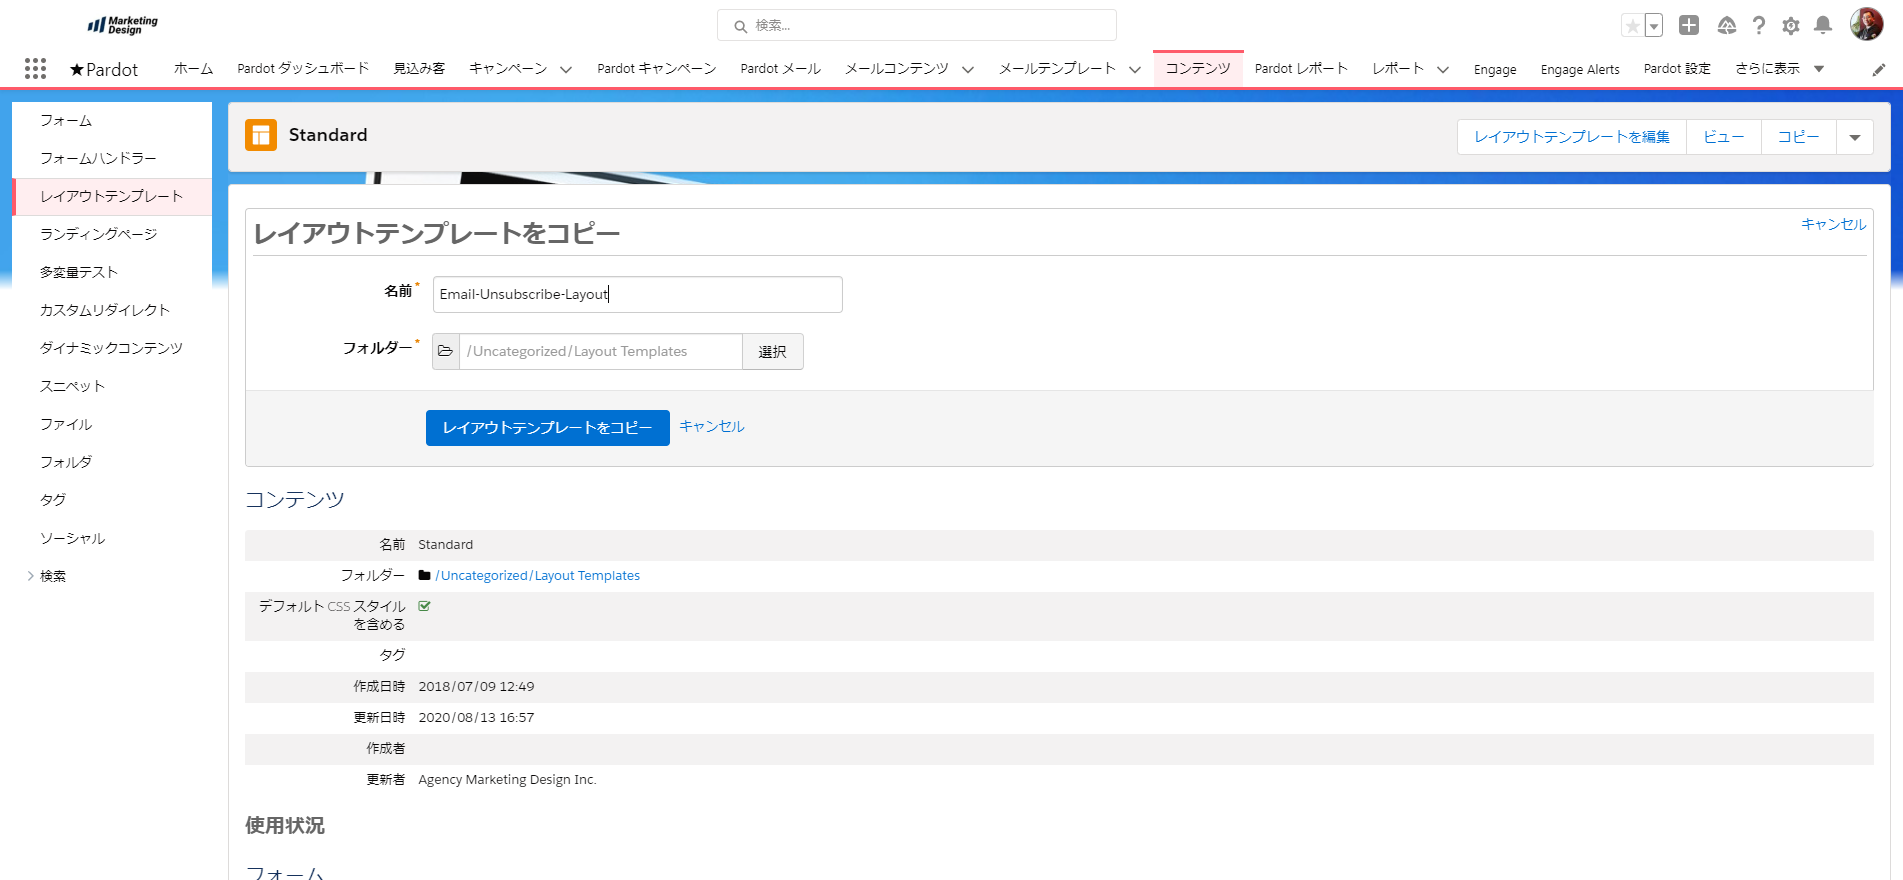Viewport: 1903px width, 880px height.
Task: Open the /Uncategorized/Layout Templates folder link
Action: point(537,575)
